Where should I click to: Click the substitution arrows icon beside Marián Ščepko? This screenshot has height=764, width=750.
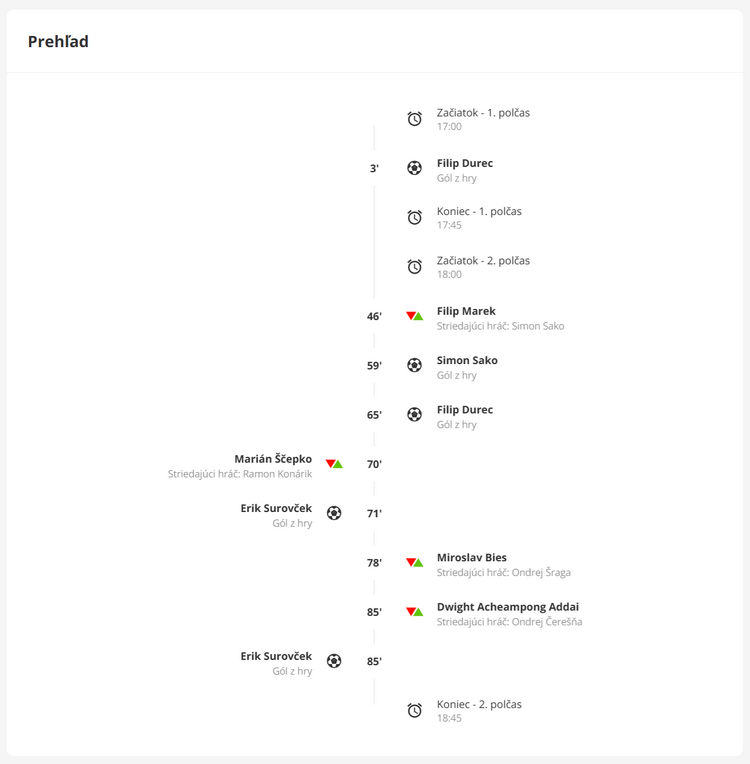[334, 463]
